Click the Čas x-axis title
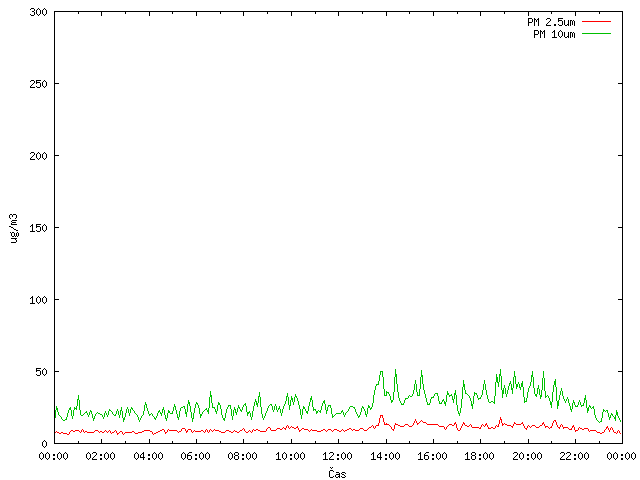Screen dimensions: 640x480 tap(337, 473)
